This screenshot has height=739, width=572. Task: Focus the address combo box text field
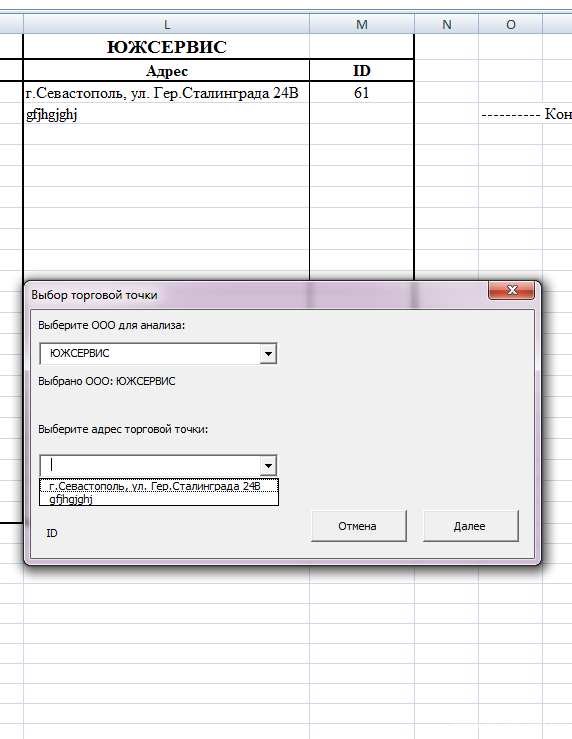(x=150, y=466)
